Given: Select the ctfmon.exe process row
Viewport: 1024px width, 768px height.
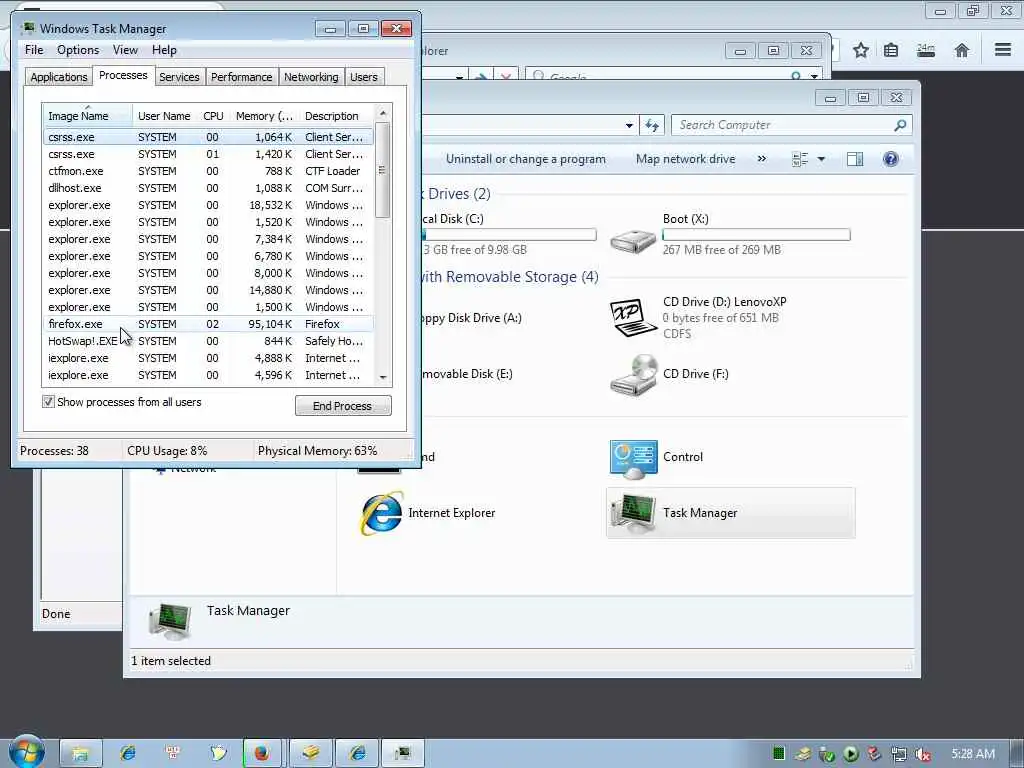Looking at the screenshot, I should tap(208, 171).
